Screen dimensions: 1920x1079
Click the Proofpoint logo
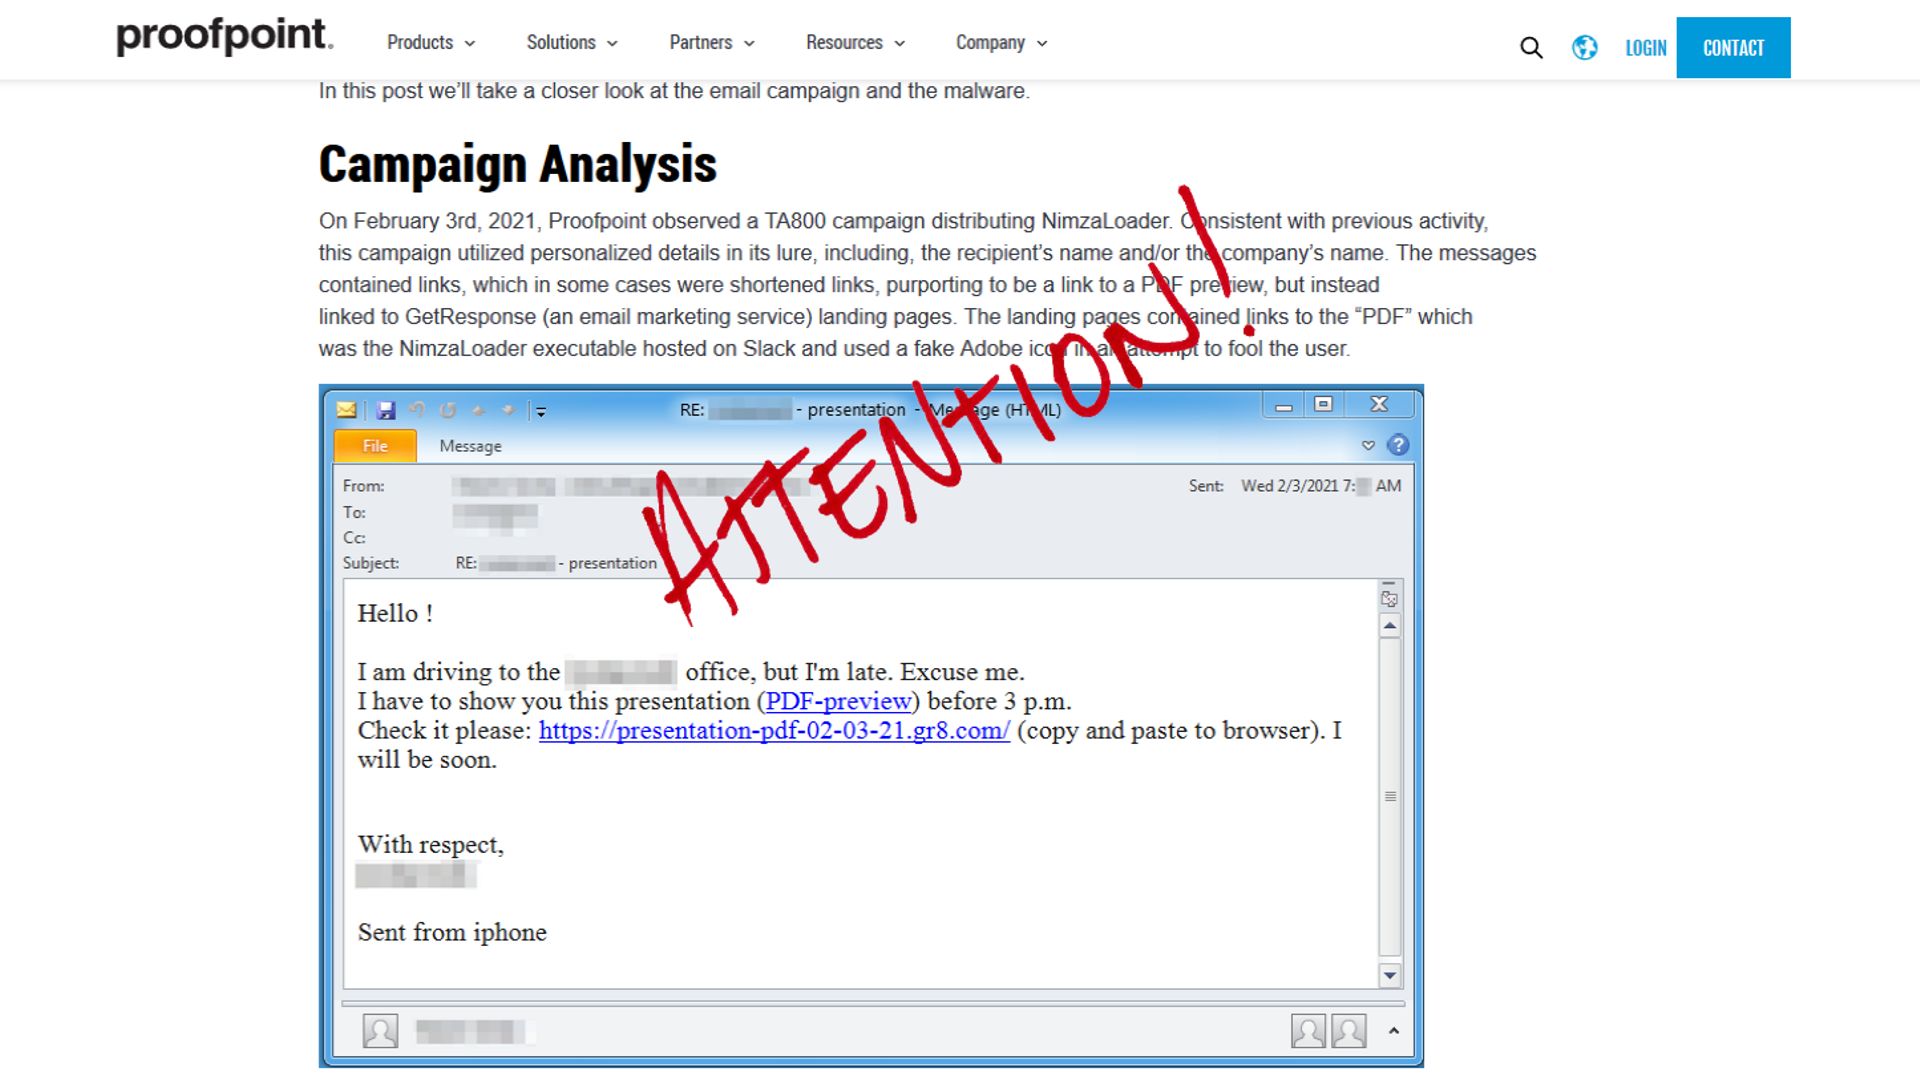click(225, 36)
